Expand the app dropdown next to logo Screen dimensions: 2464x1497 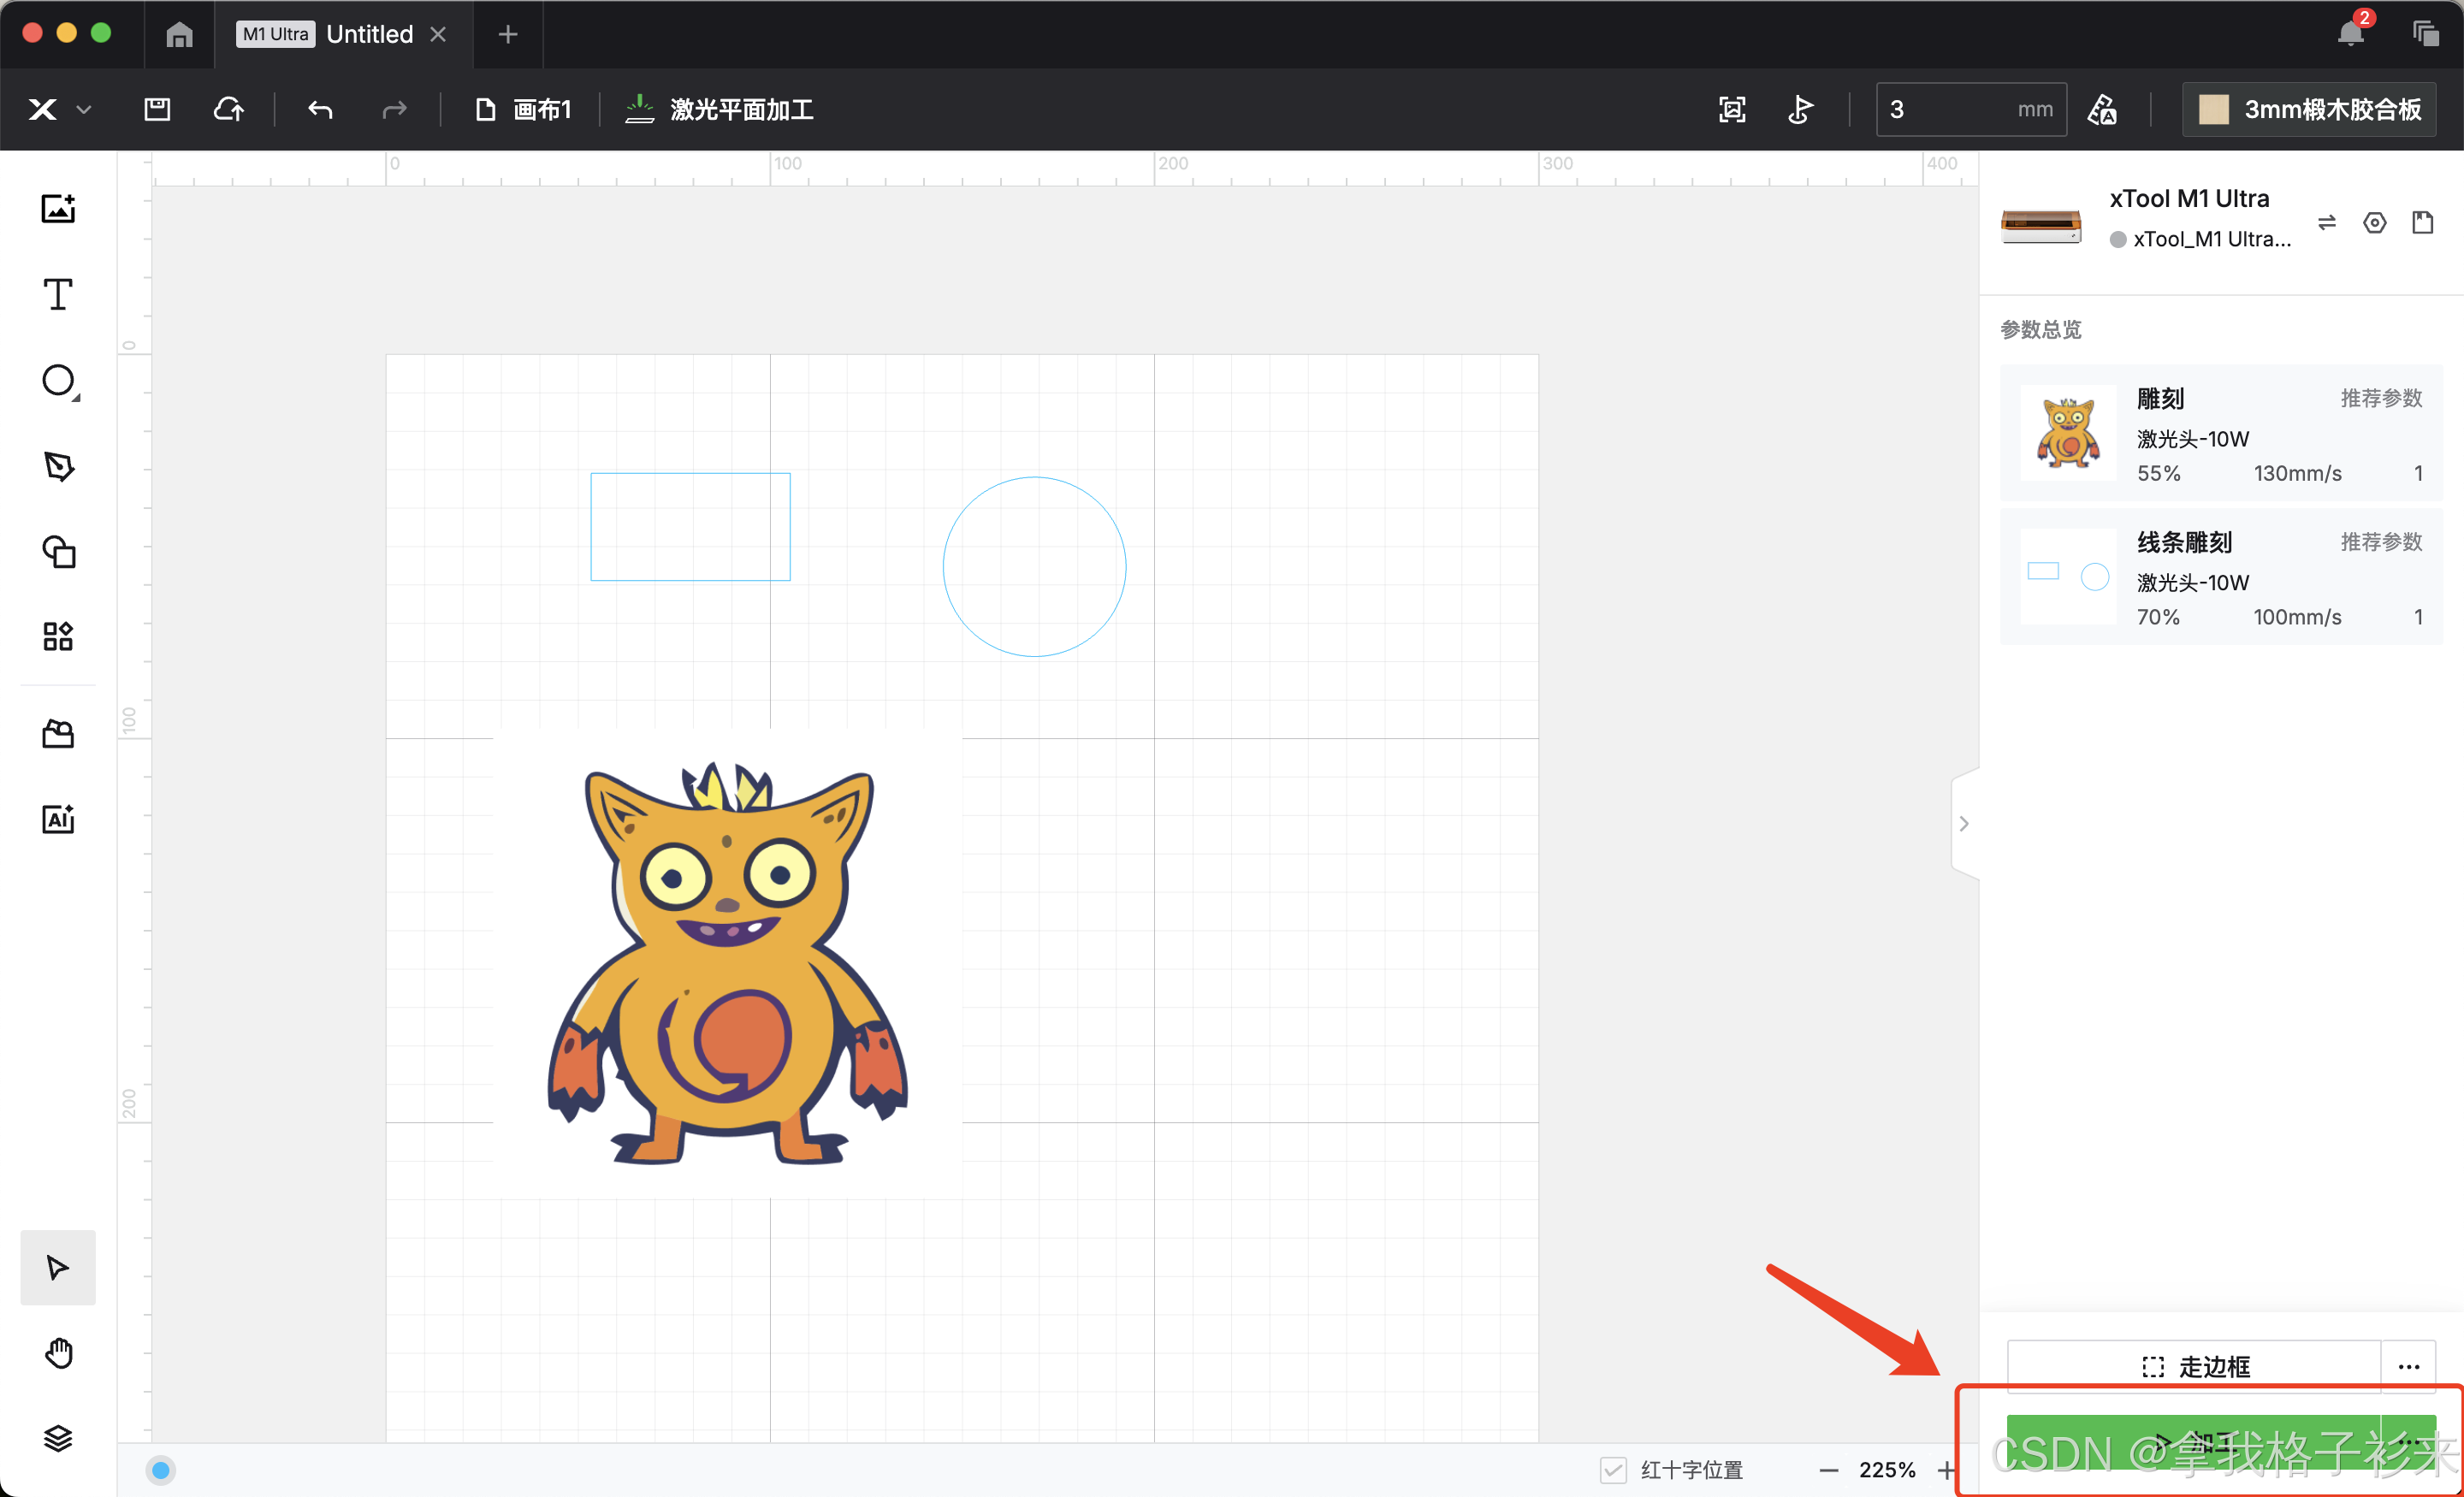click(x=85, y=110)
